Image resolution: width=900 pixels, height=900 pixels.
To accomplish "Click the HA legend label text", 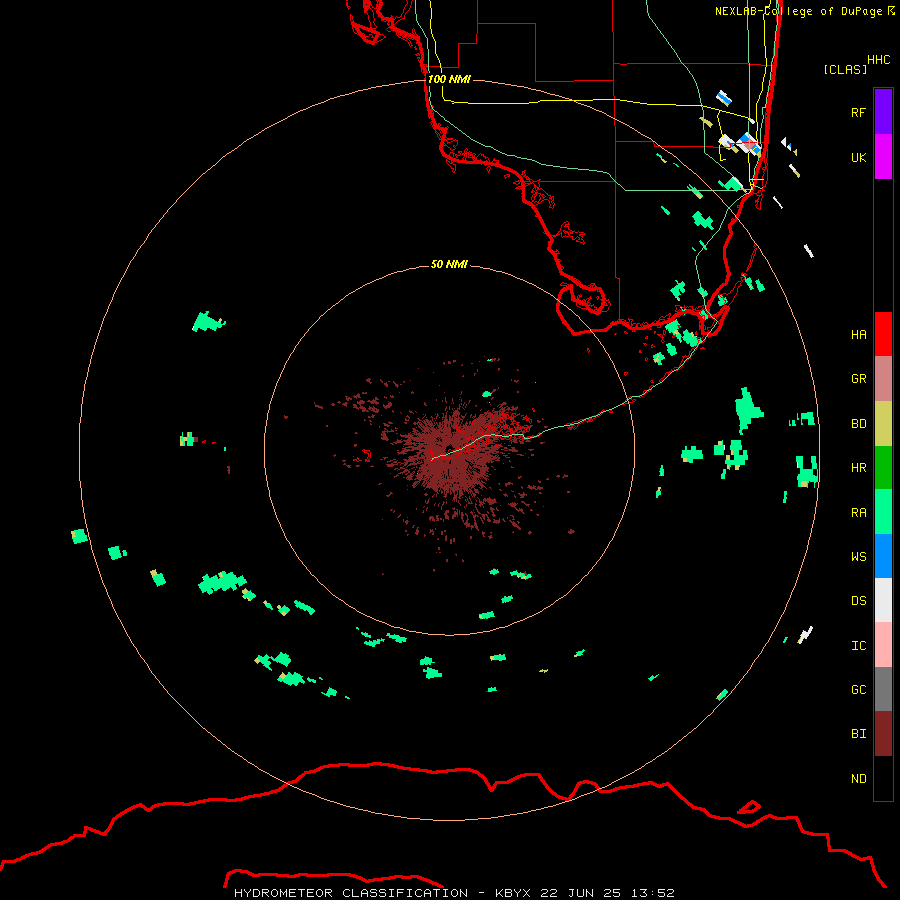I will (858, 335).
